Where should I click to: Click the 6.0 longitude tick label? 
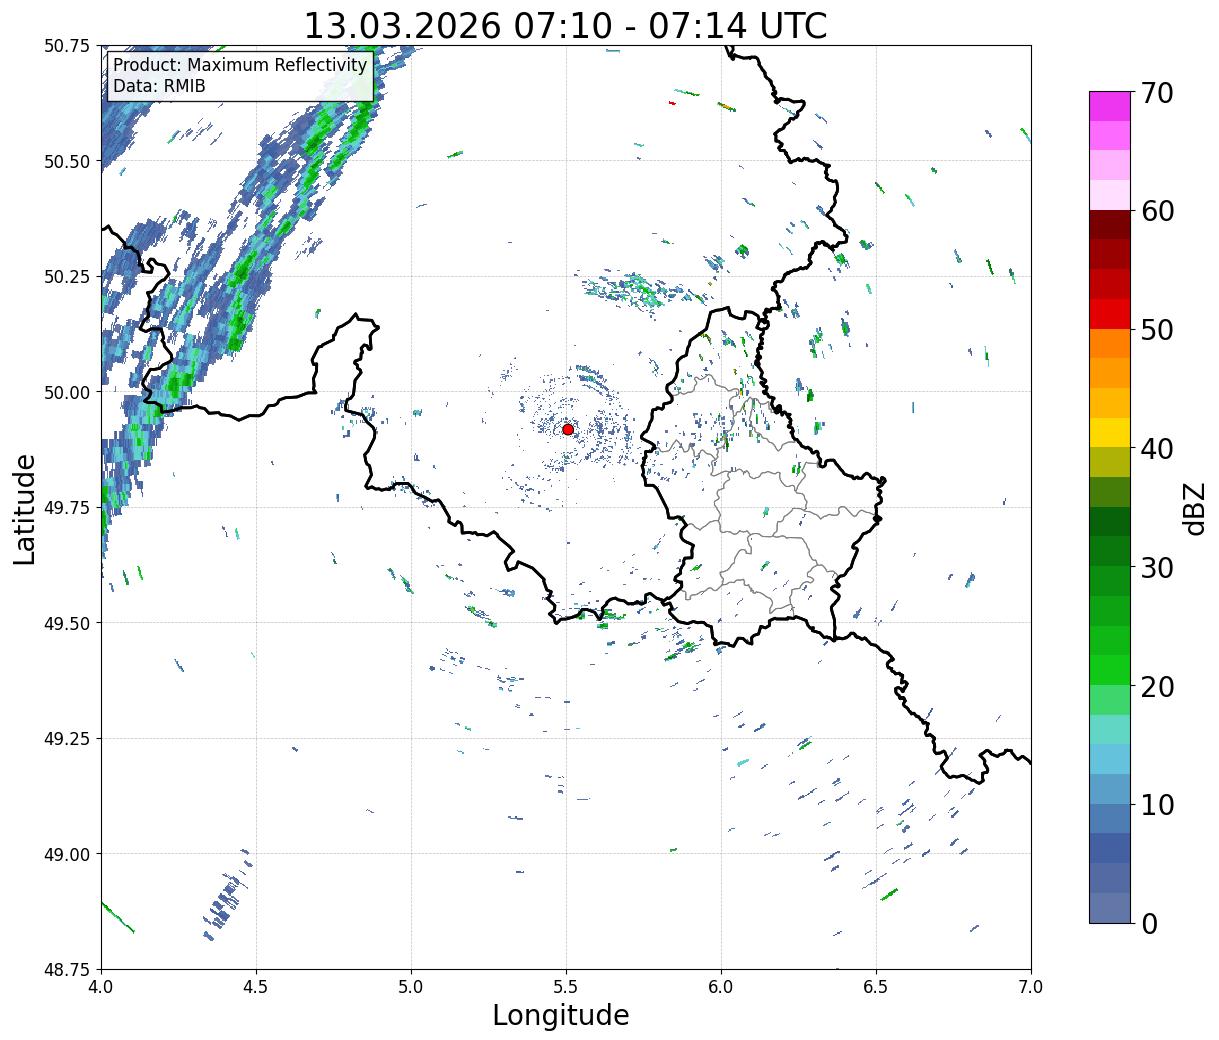(x=721, y=987)
